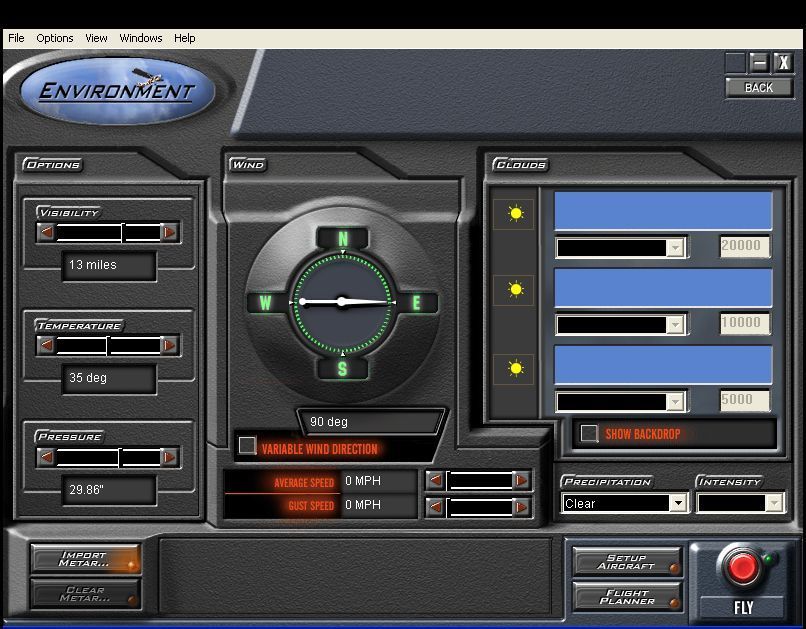Viewport: 806px width, 629px height.
Task: Open the File menu
Action: 16,38
